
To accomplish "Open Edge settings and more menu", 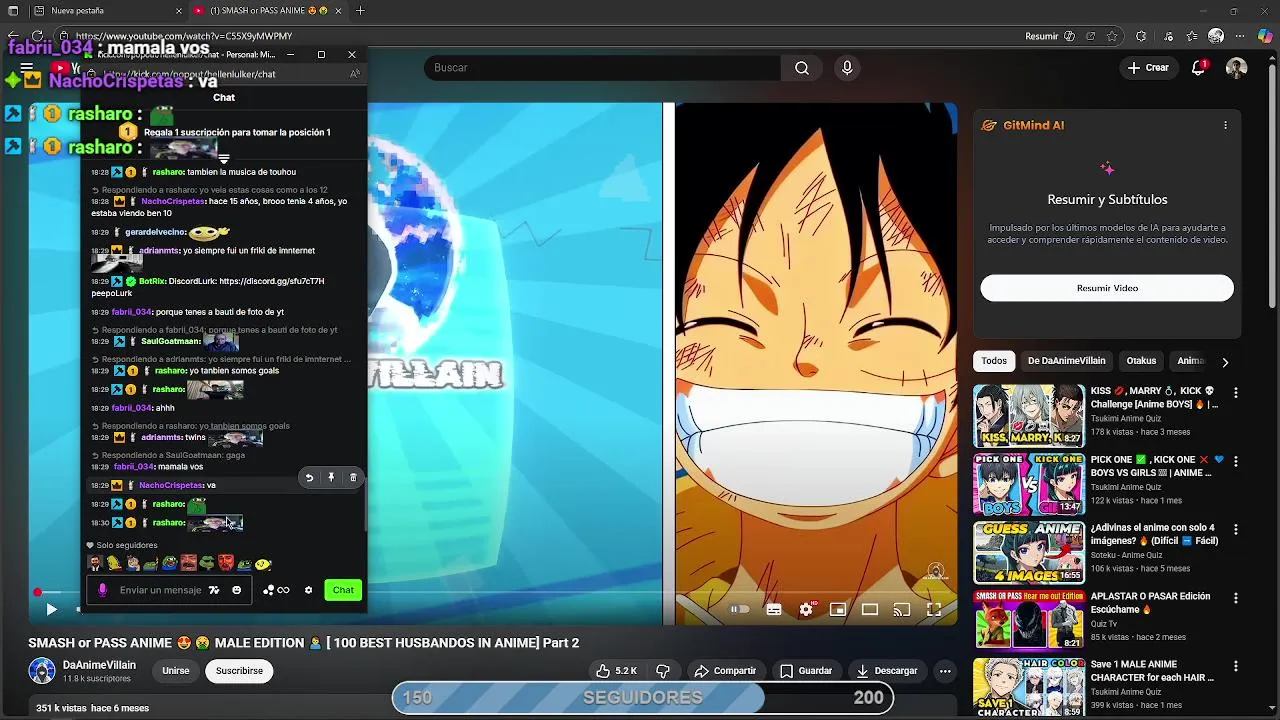I will [1241, 36].
